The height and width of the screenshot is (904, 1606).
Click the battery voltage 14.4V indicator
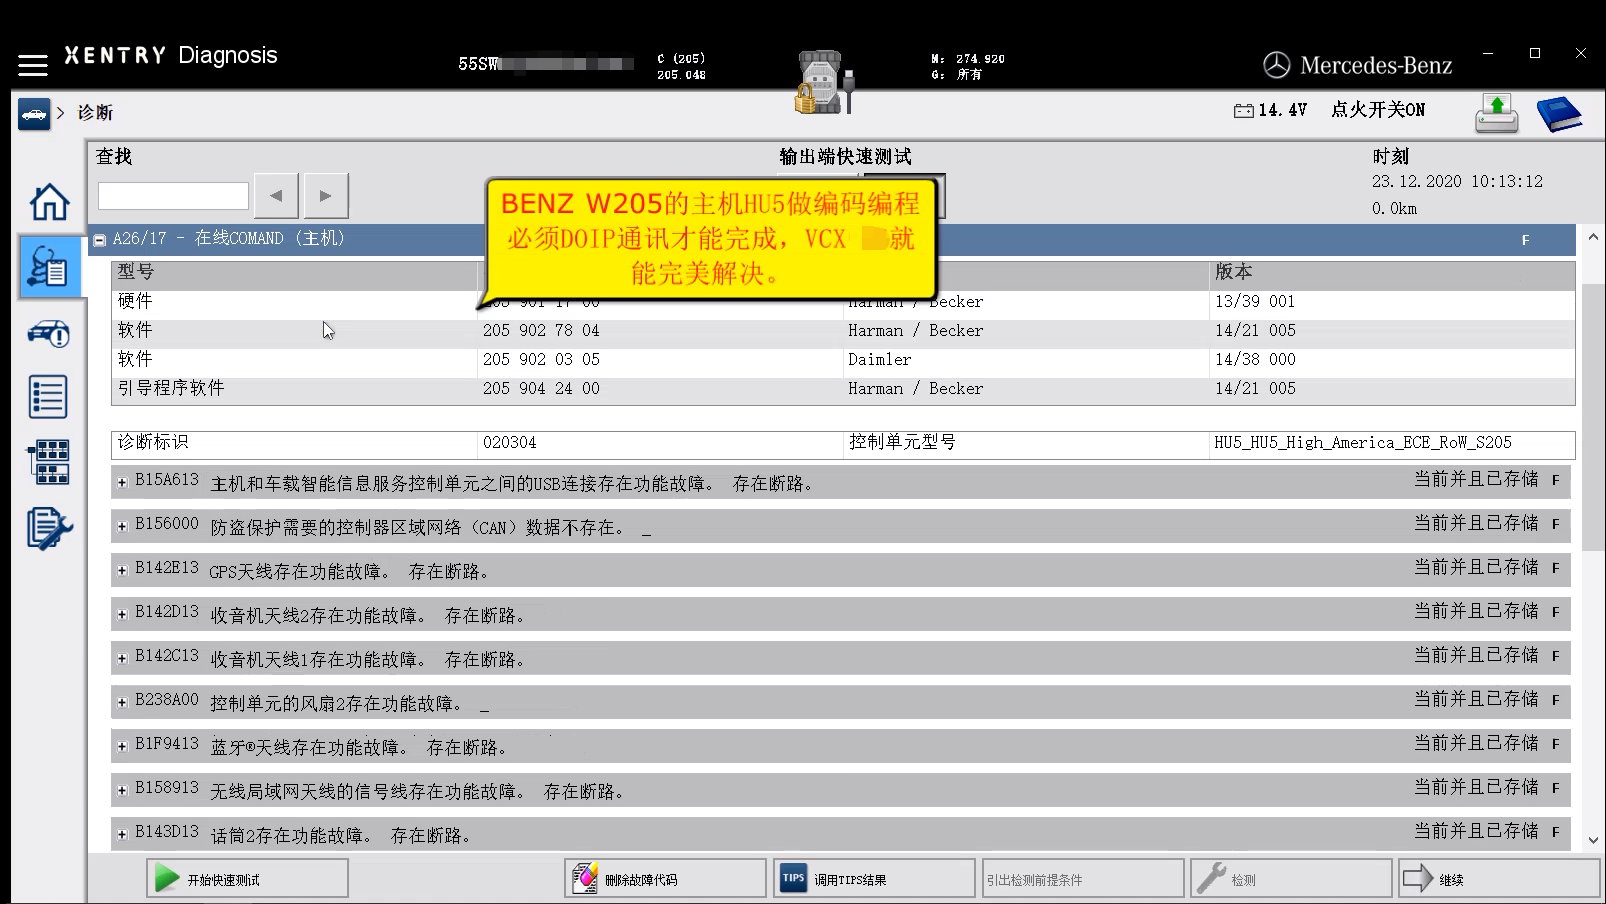click(x=1270, y=110)
